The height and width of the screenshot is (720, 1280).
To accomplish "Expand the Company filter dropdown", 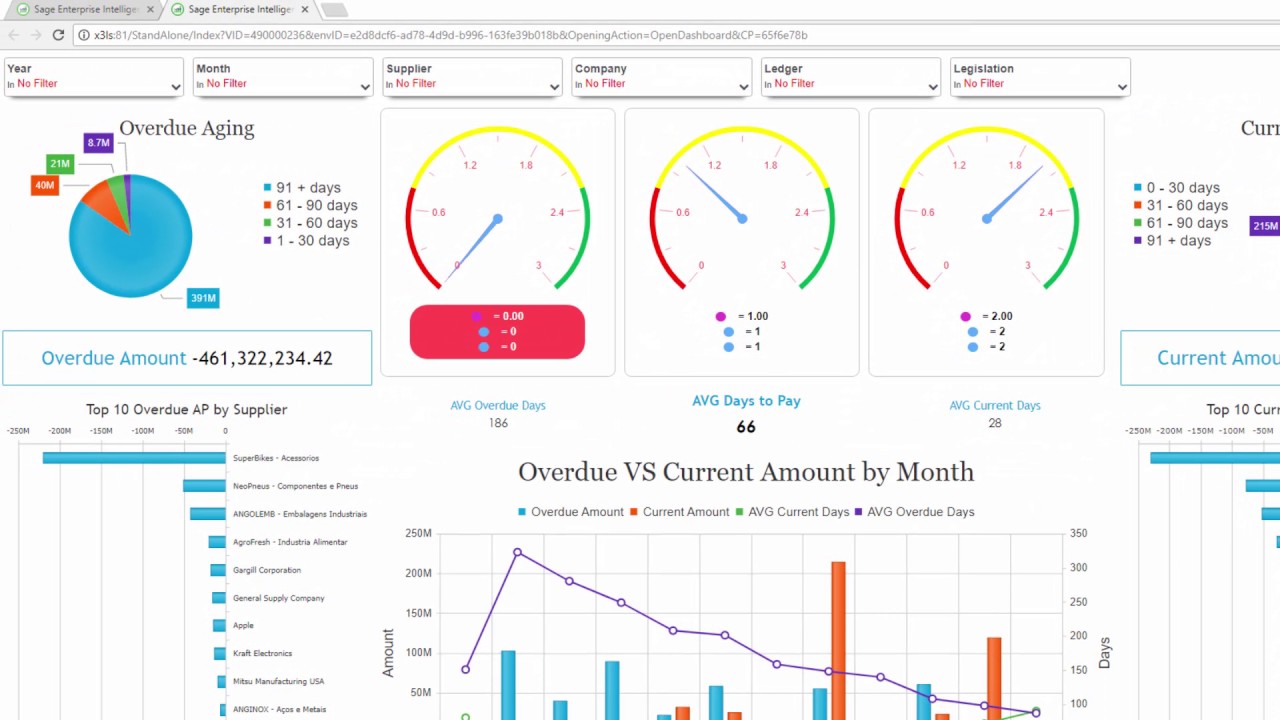I will click(x=661, y=76).
